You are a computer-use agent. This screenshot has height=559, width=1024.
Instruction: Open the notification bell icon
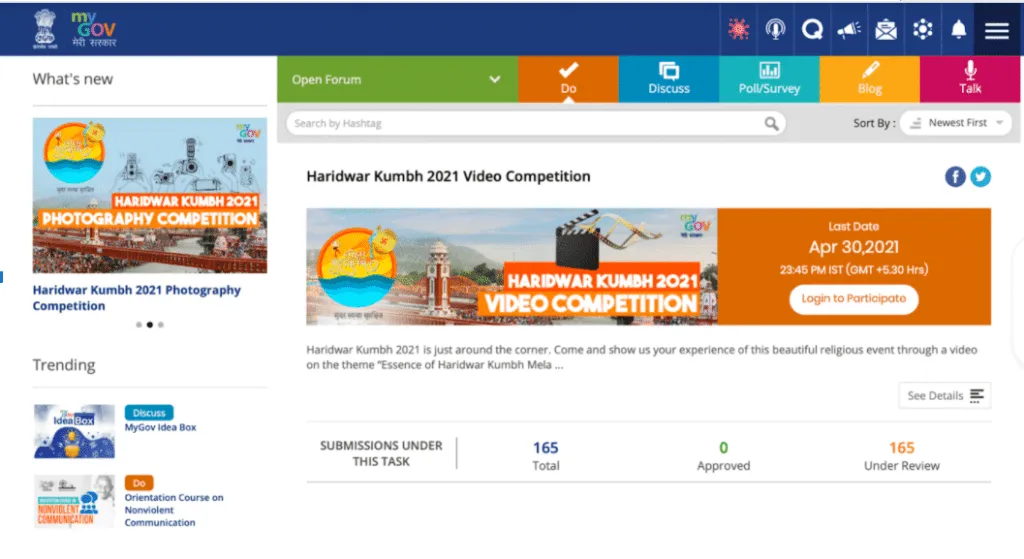(x=959, y=30)
